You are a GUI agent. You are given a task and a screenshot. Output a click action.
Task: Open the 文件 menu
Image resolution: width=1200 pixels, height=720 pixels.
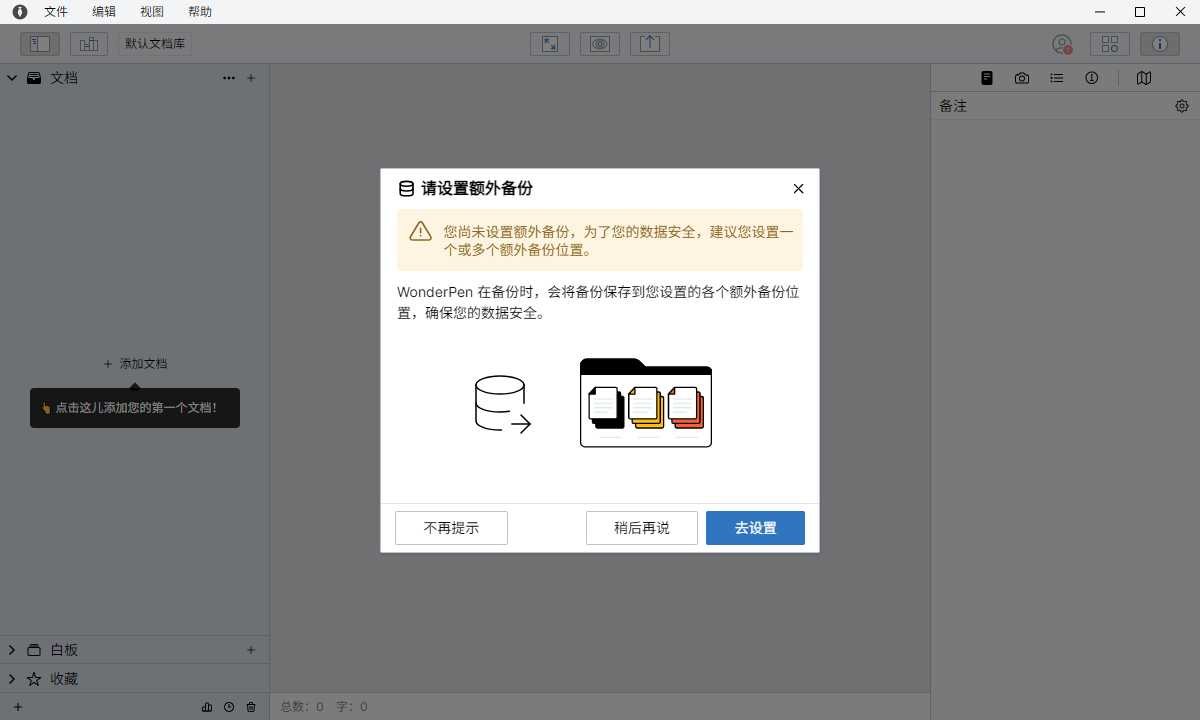point(56,12)
